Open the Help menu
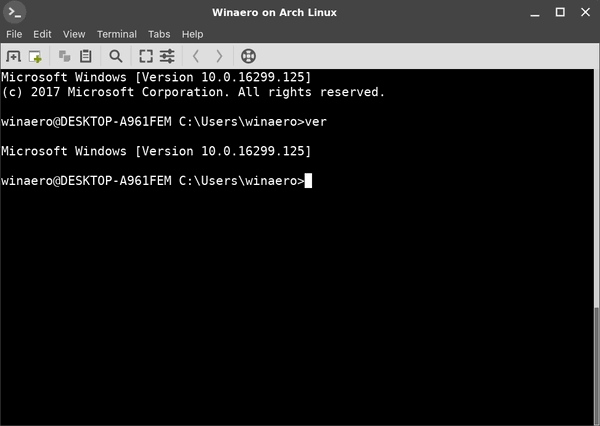This screenshot has height=426, width=600. [x=193, y=34]
